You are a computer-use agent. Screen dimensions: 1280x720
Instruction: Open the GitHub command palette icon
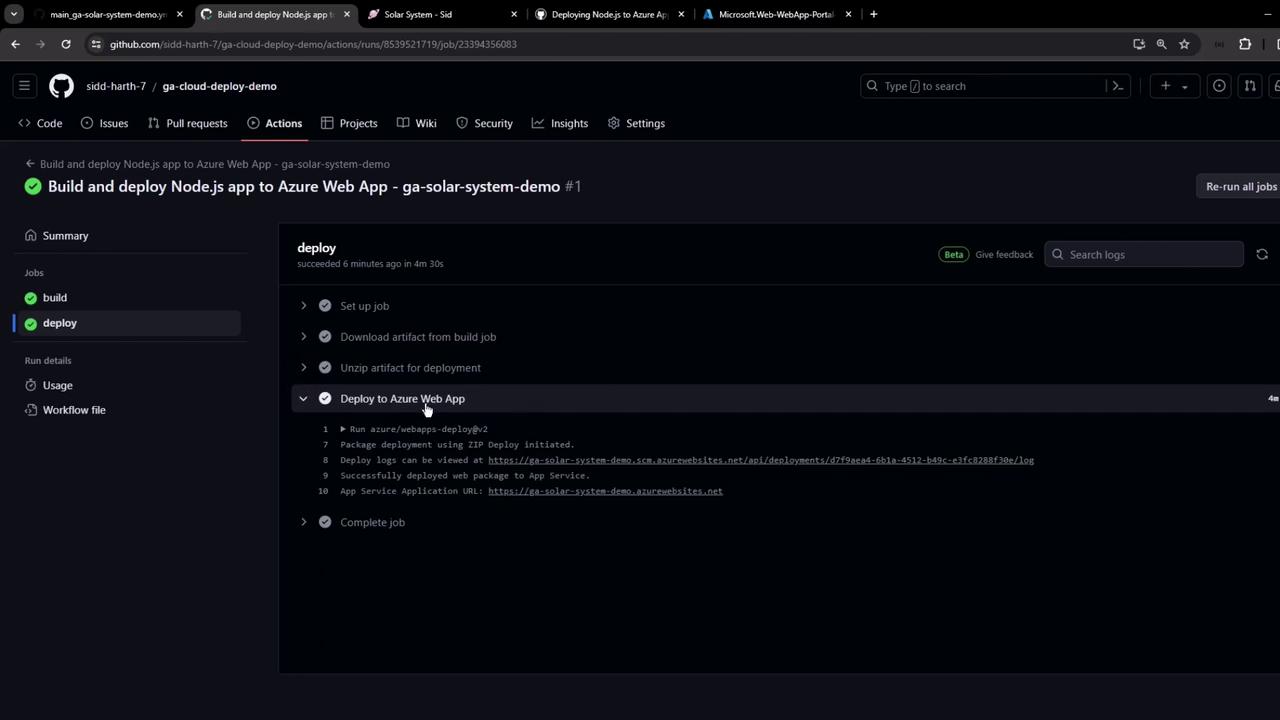[1118, 86]
